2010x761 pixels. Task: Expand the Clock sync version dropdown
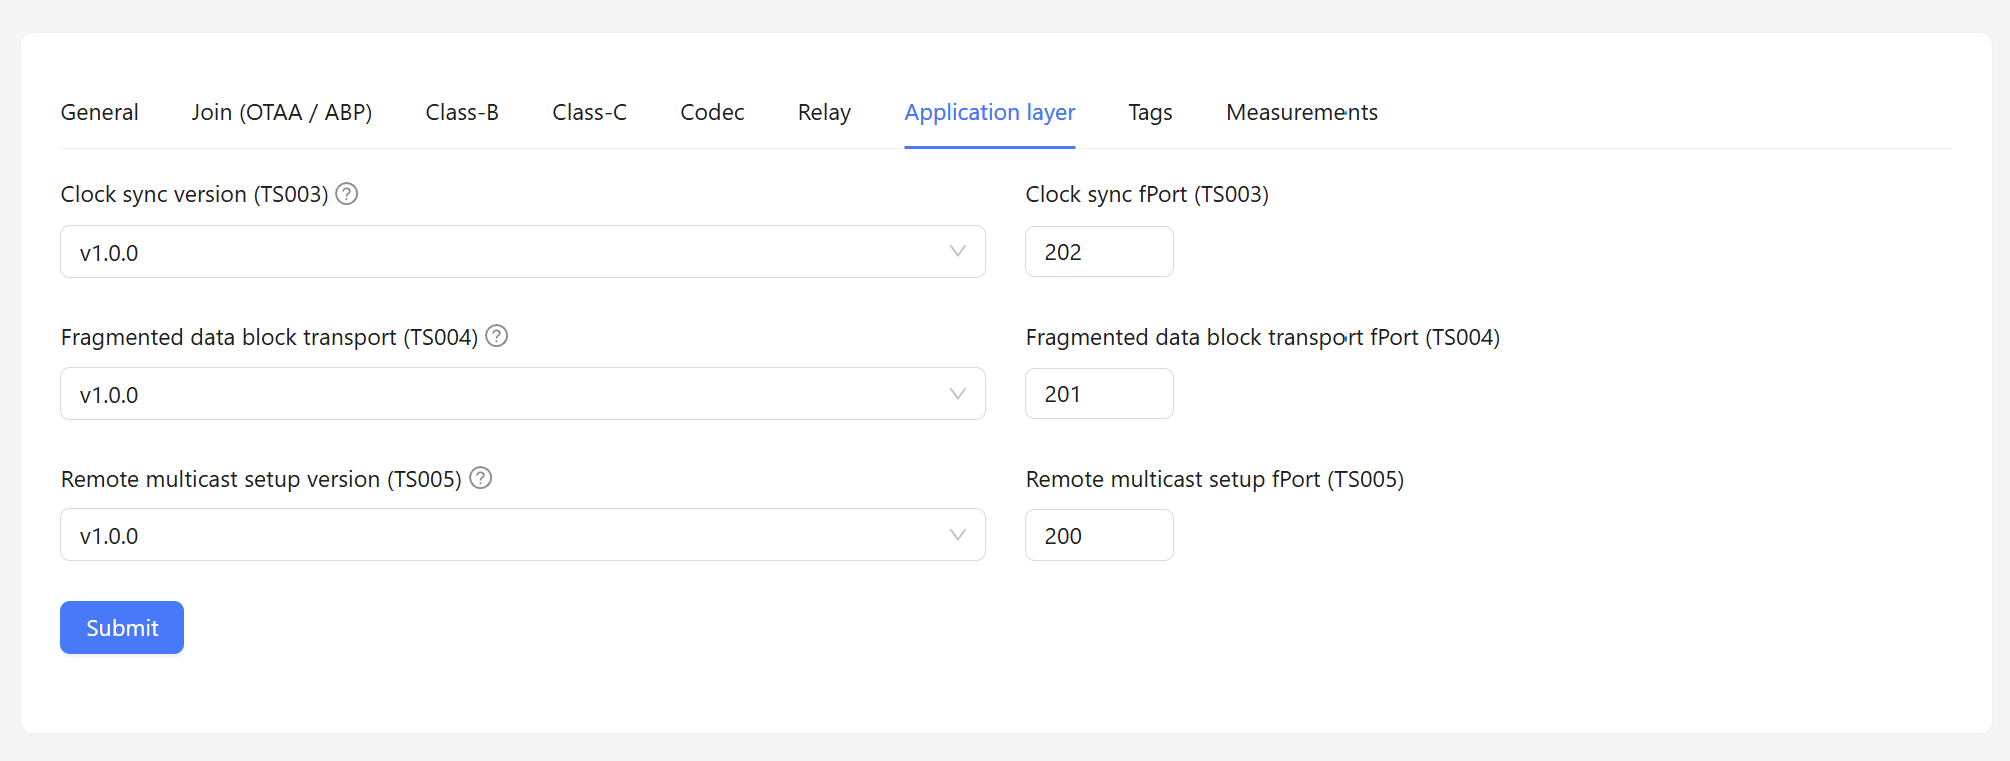click(523, 252)
